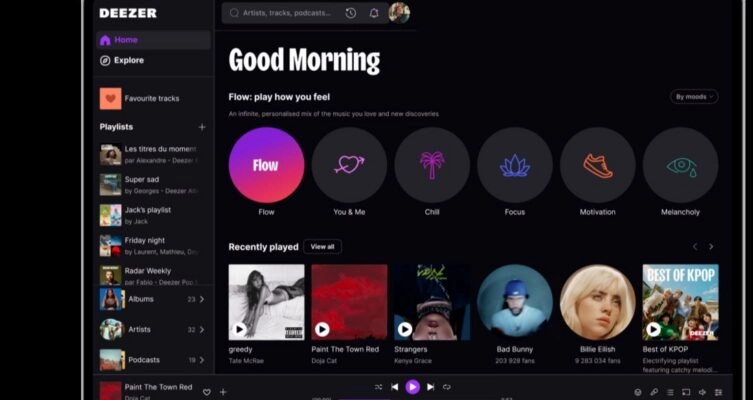Open the audio settings equalizer icon

click(x=718, y=392)
